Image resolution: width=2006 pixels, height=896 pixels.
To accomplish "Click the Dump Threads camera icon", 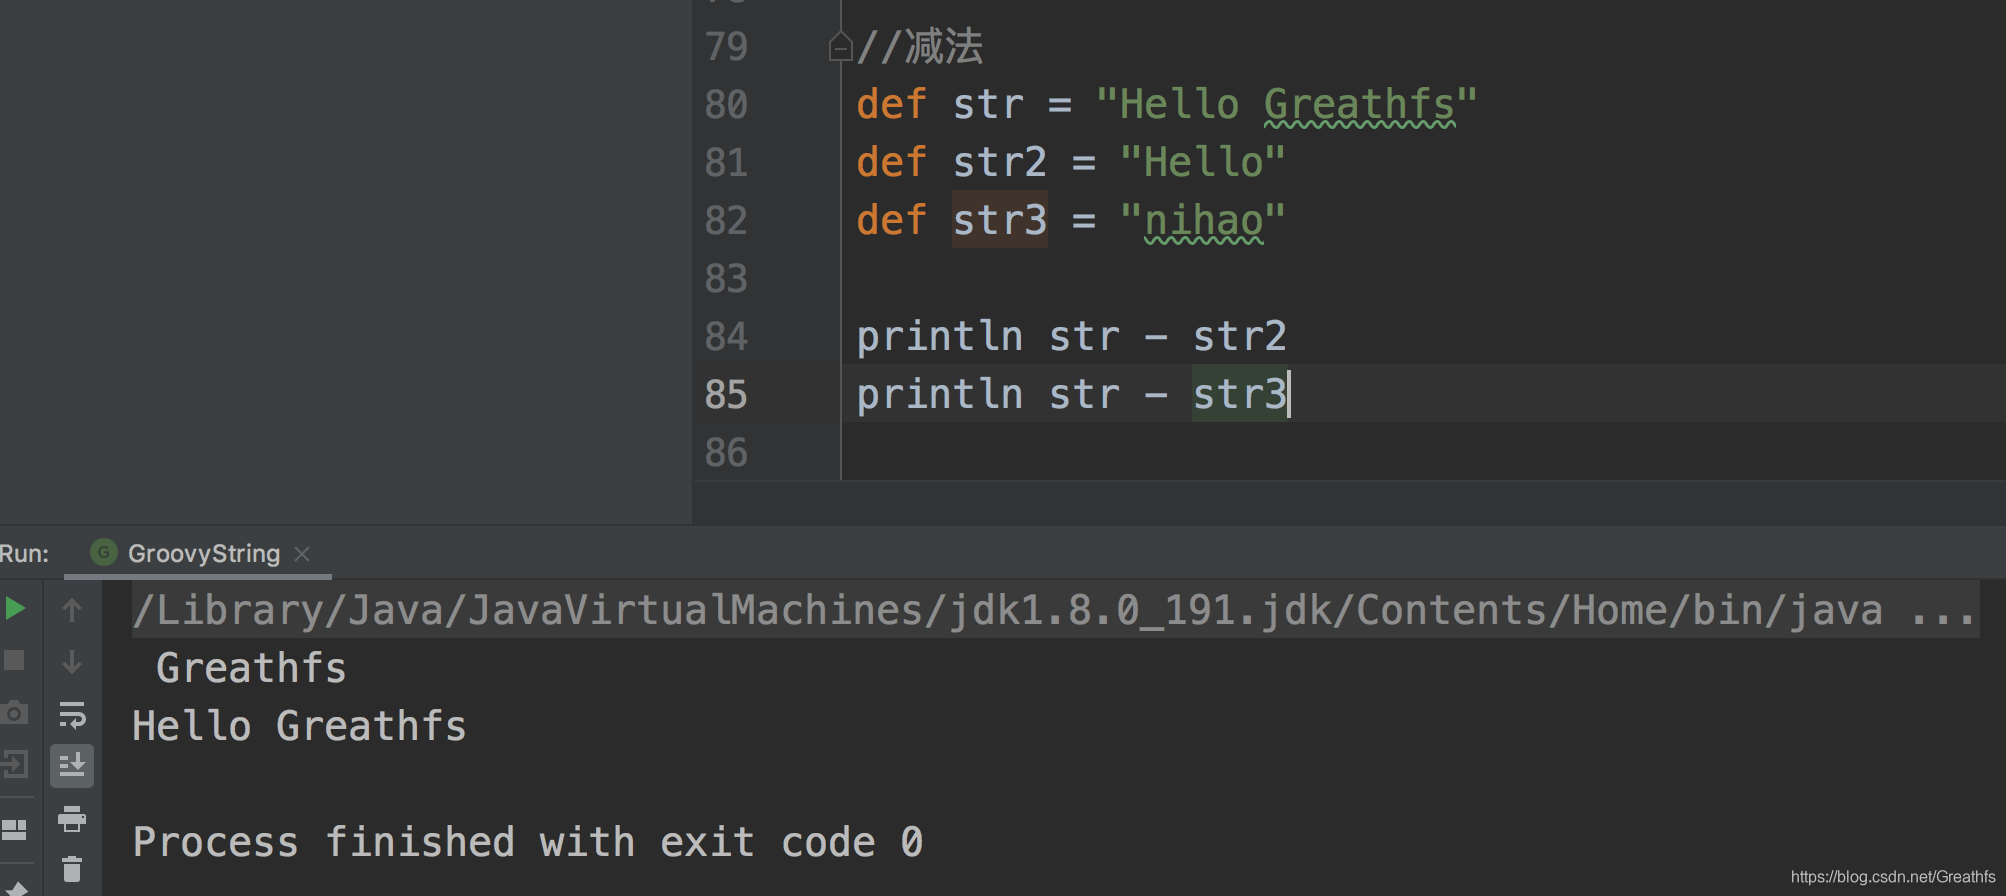I will click(x=14, y=713).
